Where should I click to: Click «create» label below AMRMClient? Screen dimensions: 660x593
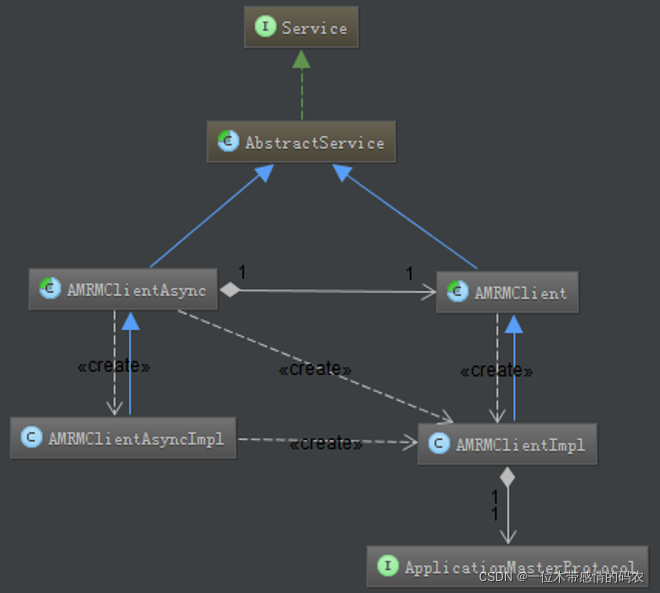pos(496,371)
